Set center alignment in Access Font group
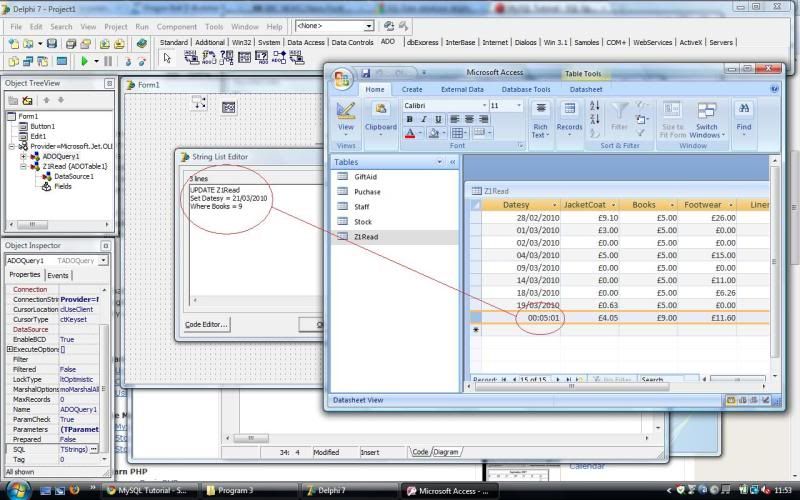The height and width of the screenshot is (500, 800). [469, 119]
